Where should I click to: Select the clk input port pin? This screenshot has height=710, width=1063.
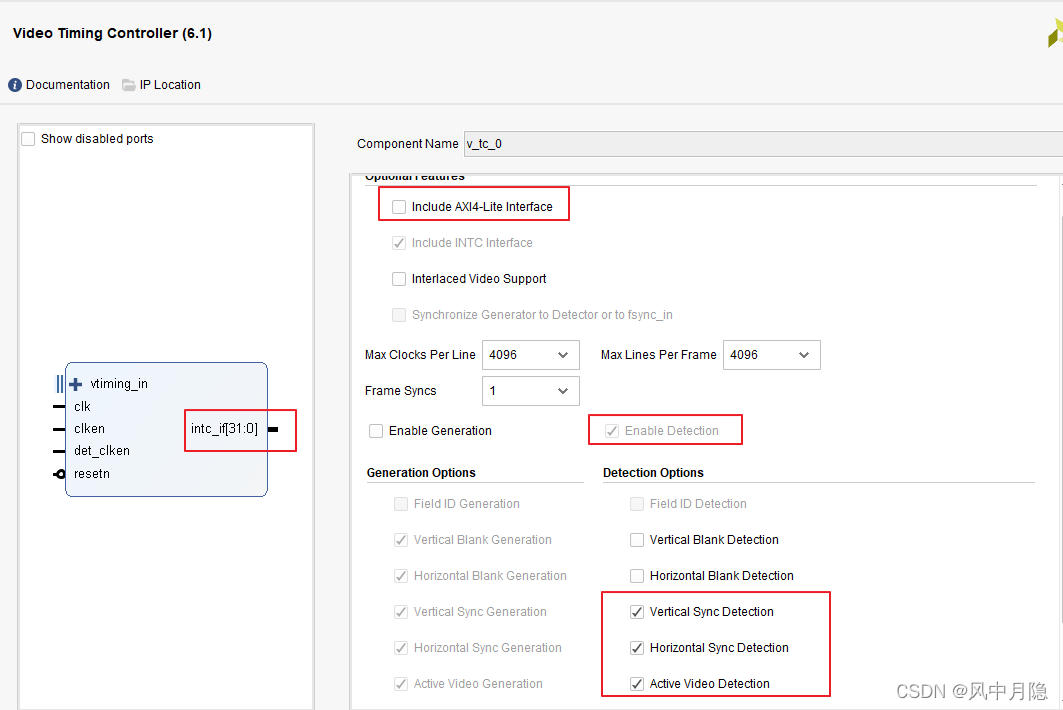pyautogui.click(x=82, y=406)
